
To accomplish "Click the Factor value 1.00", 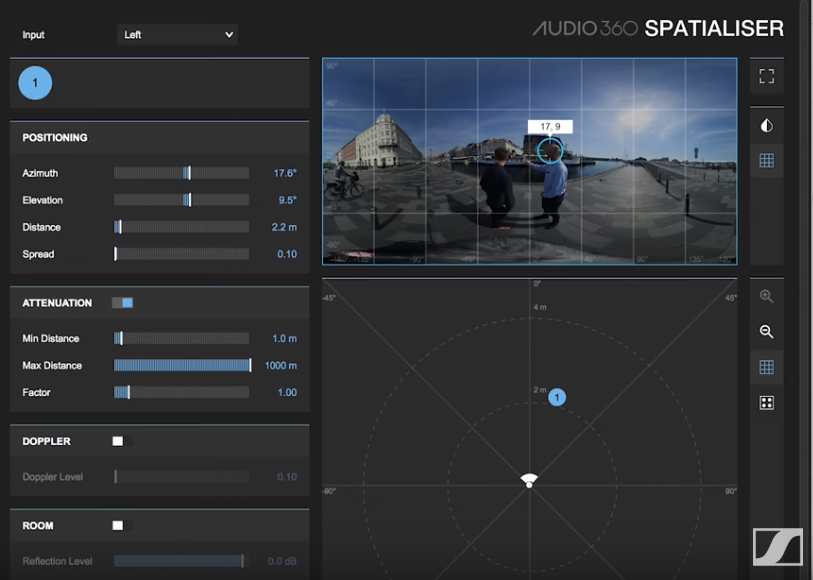I will click(287, 392).
